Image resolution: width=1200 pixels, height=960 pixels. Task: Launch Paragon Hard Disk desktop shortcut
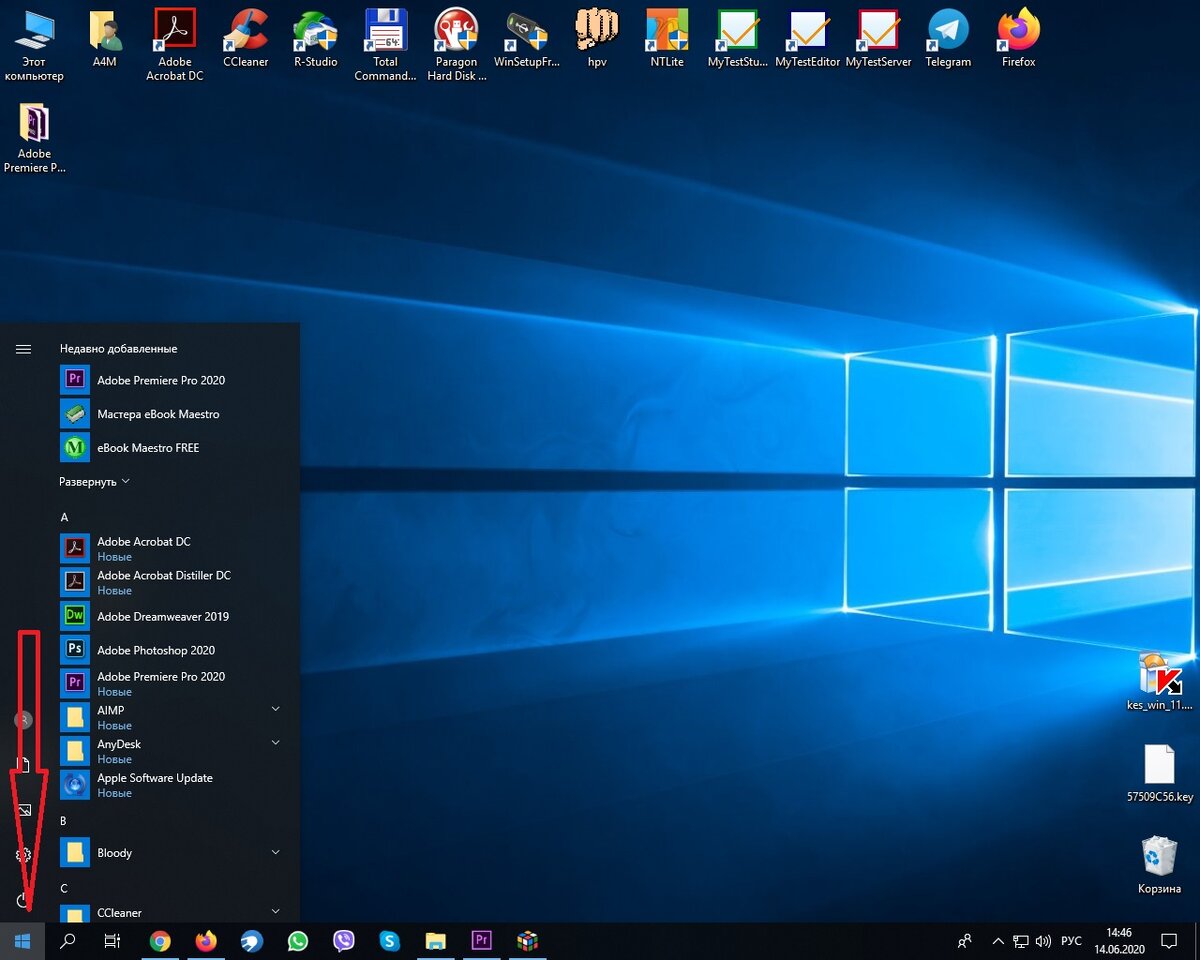tap(456, 45)
